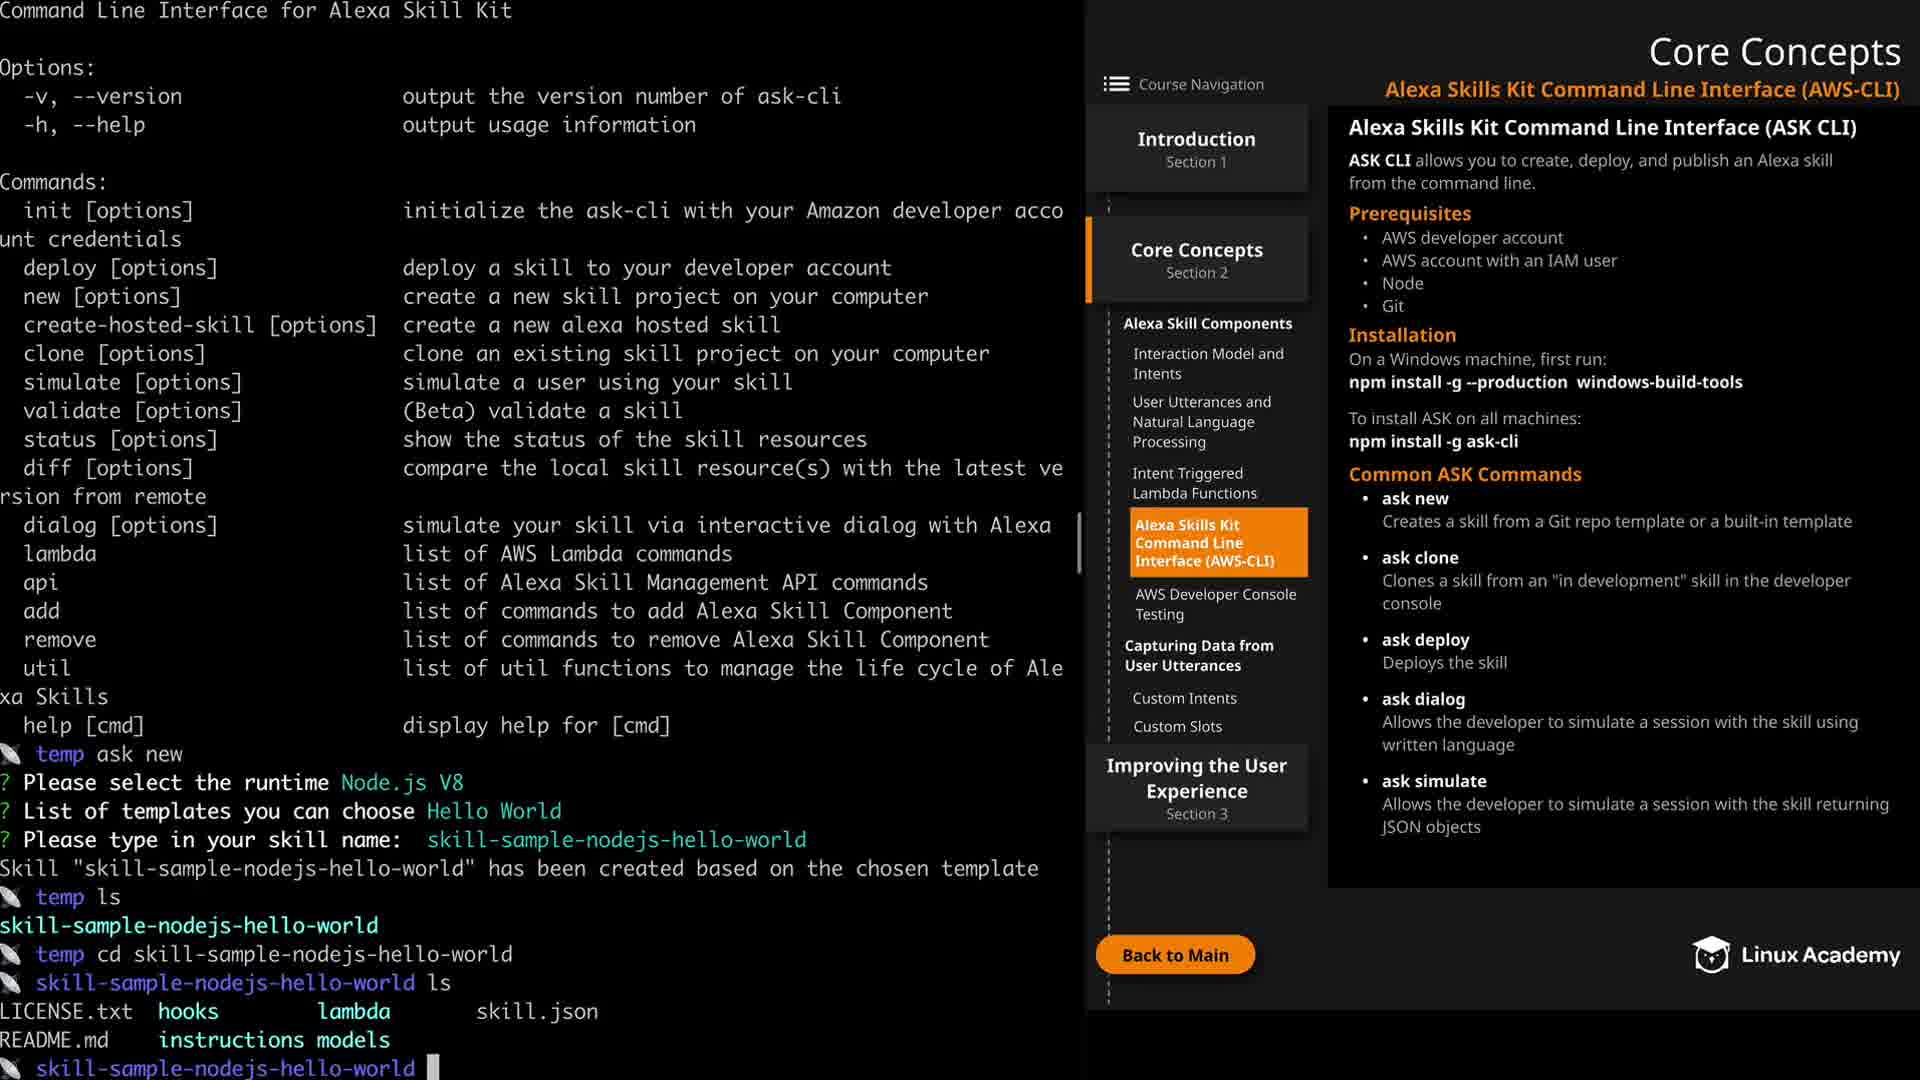1920x1080 pixels.
Task: Click the terminal scrollbar handle
Action: [x=1079, y=543]
